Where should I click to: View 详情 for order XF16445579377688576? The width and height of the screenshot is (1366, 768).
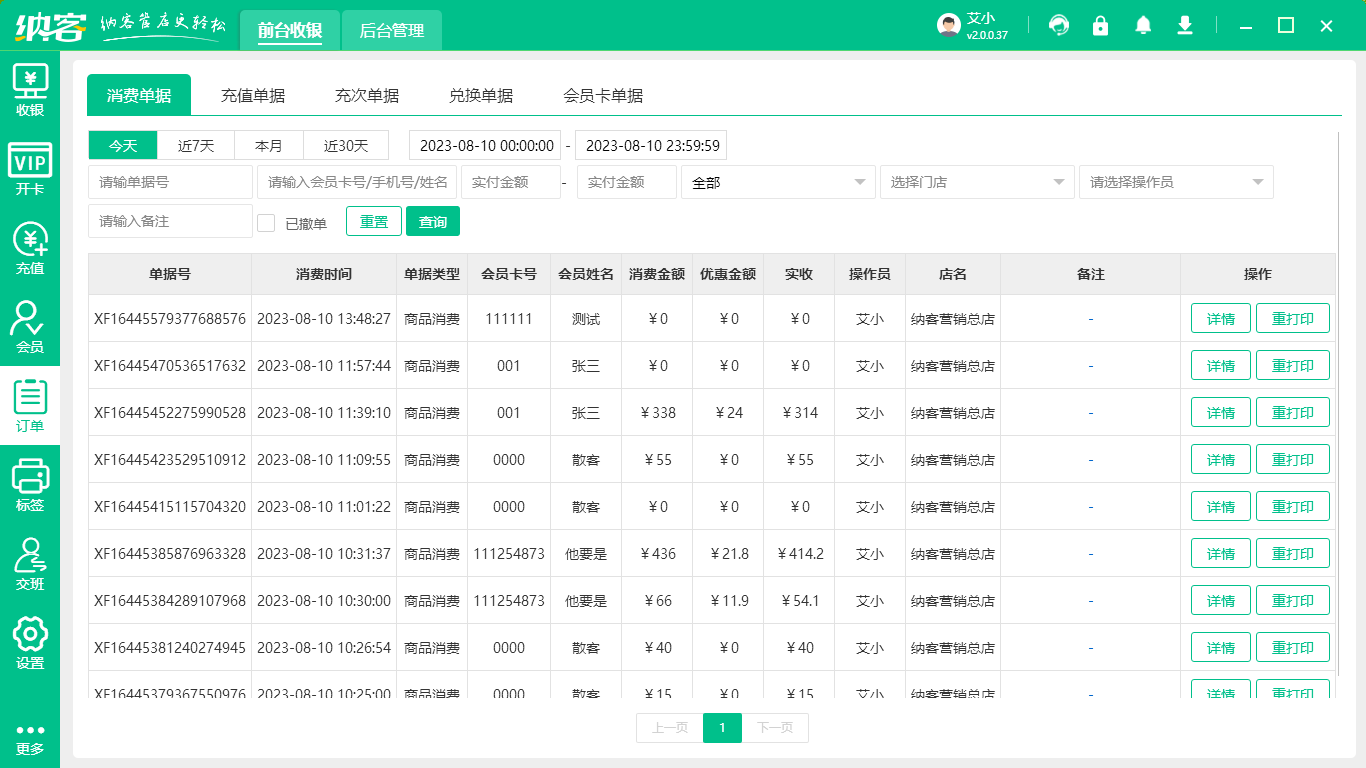[1220, 317]
